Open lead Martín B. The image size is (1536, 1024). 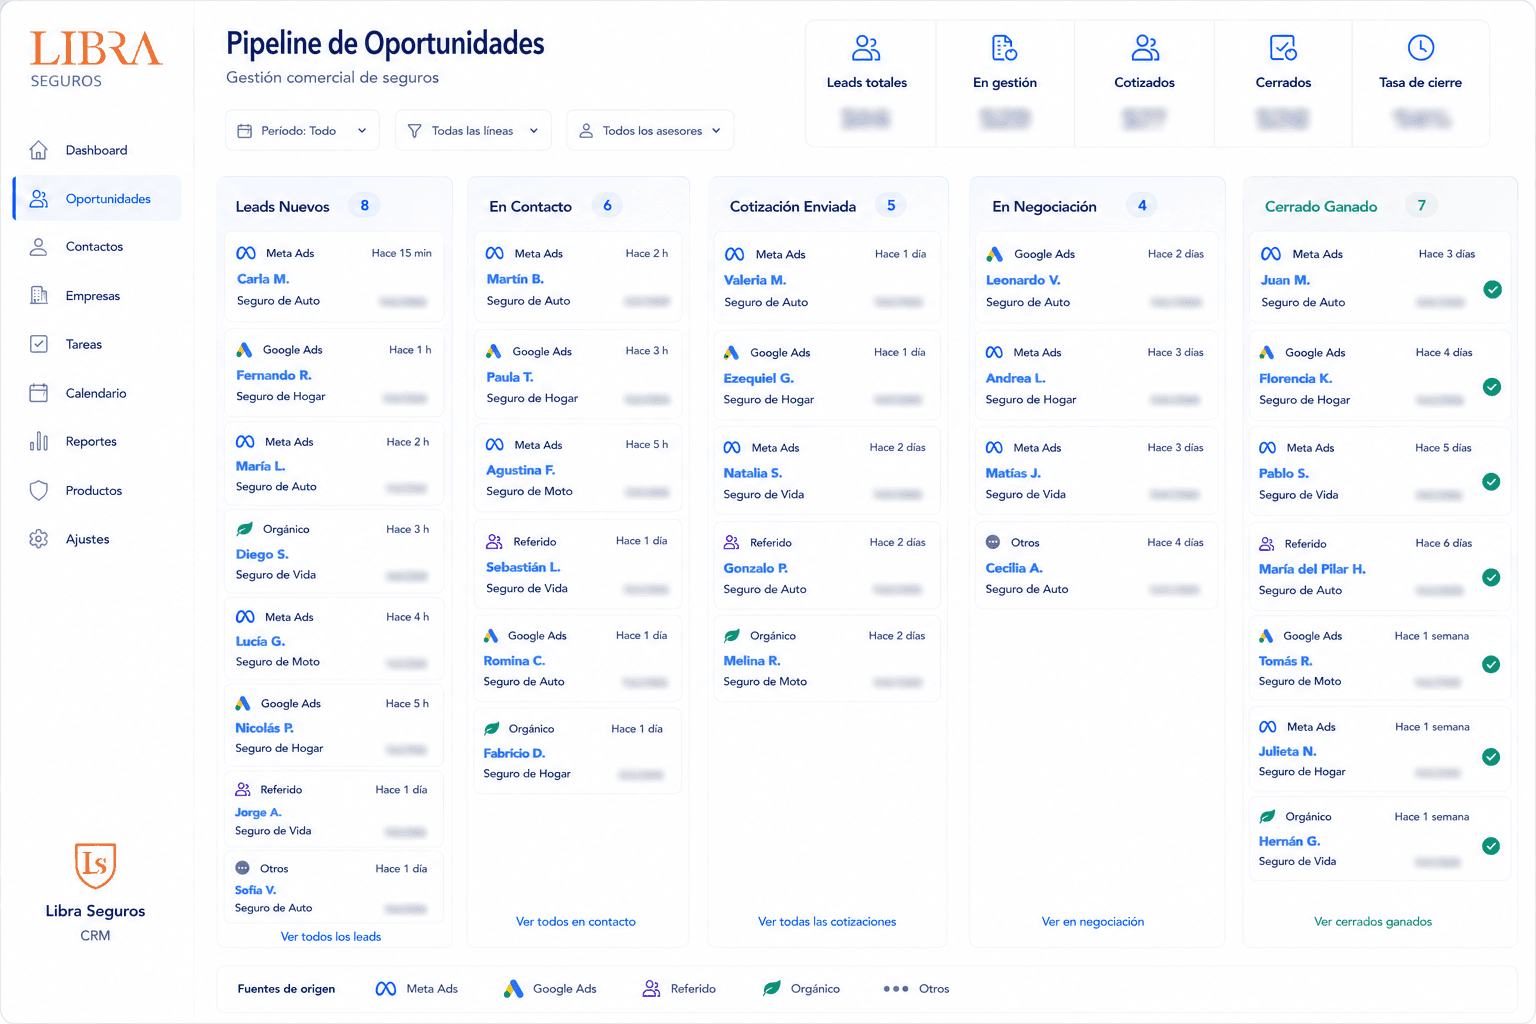click(578, 277)
